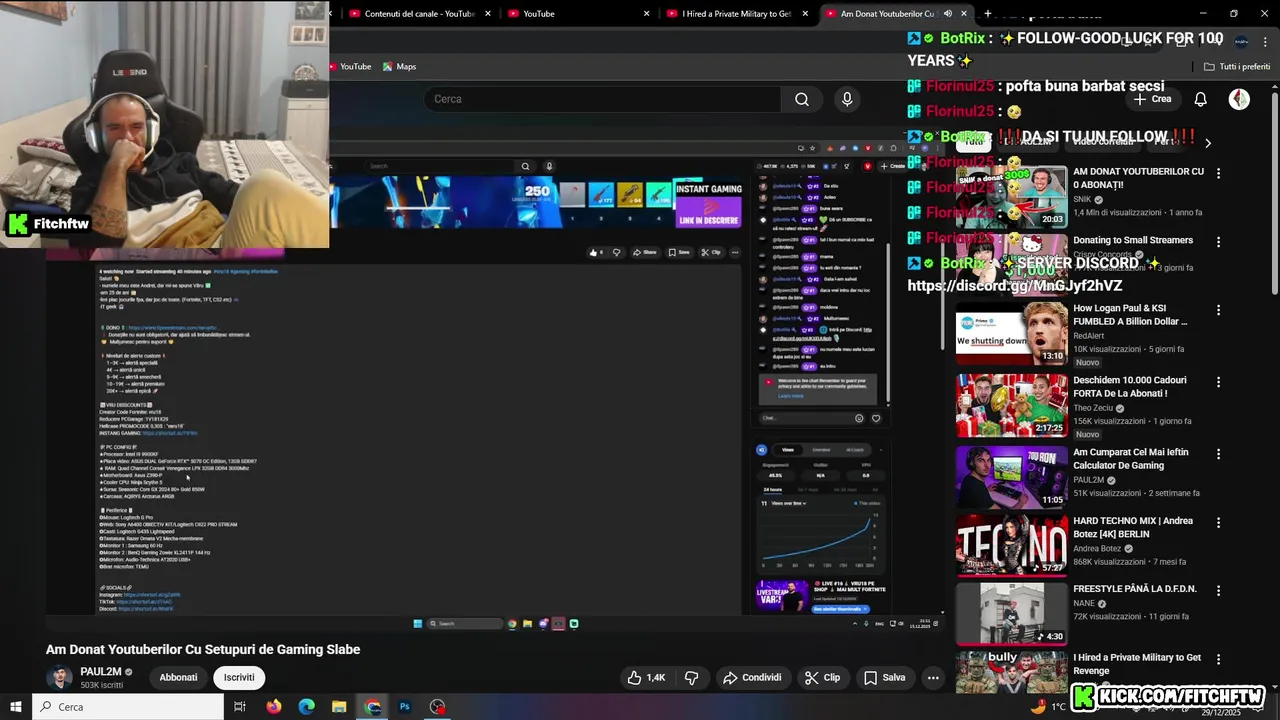The height and width of the screenshot is (720, 1280).
Task: Close the I Hired a Private Military tab
Action: tap(806, 14)
